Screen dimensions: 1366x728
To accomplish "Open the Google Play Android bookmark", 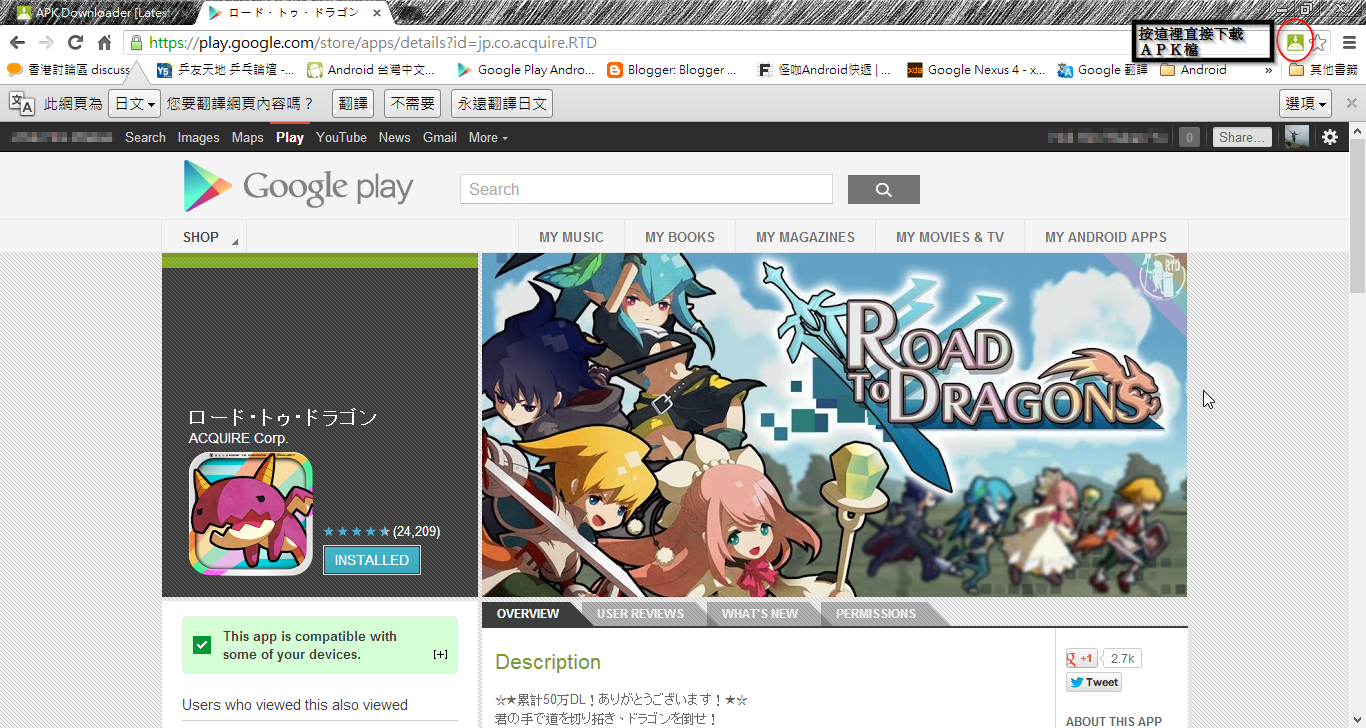I will click(x=525, y=70).
